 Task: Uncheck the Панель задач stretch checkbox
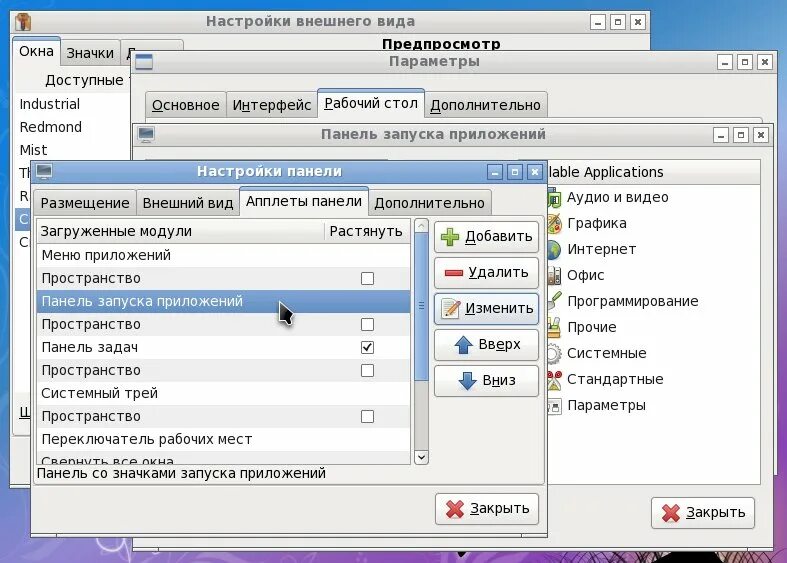point(367,347)
